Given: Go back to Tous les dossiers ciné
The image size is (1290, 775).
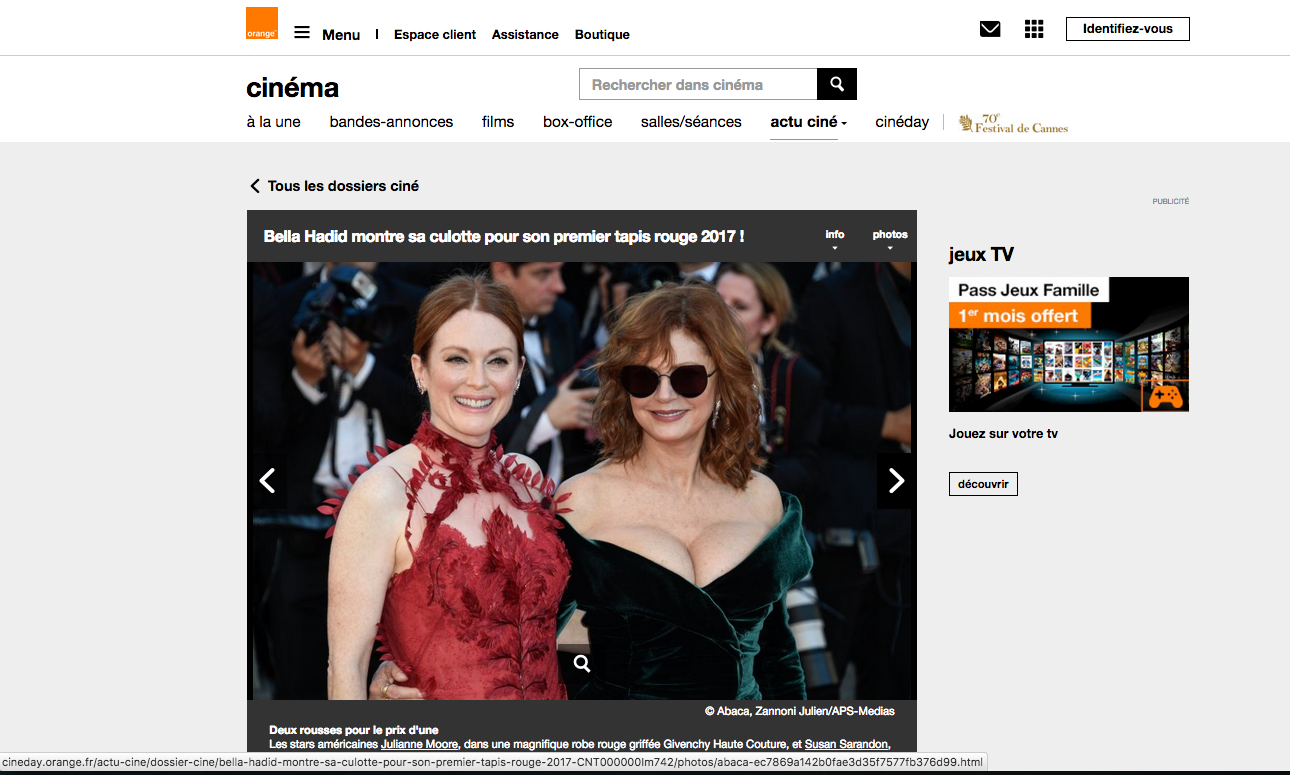Looking at the screenshot, I should pos(334,186).
